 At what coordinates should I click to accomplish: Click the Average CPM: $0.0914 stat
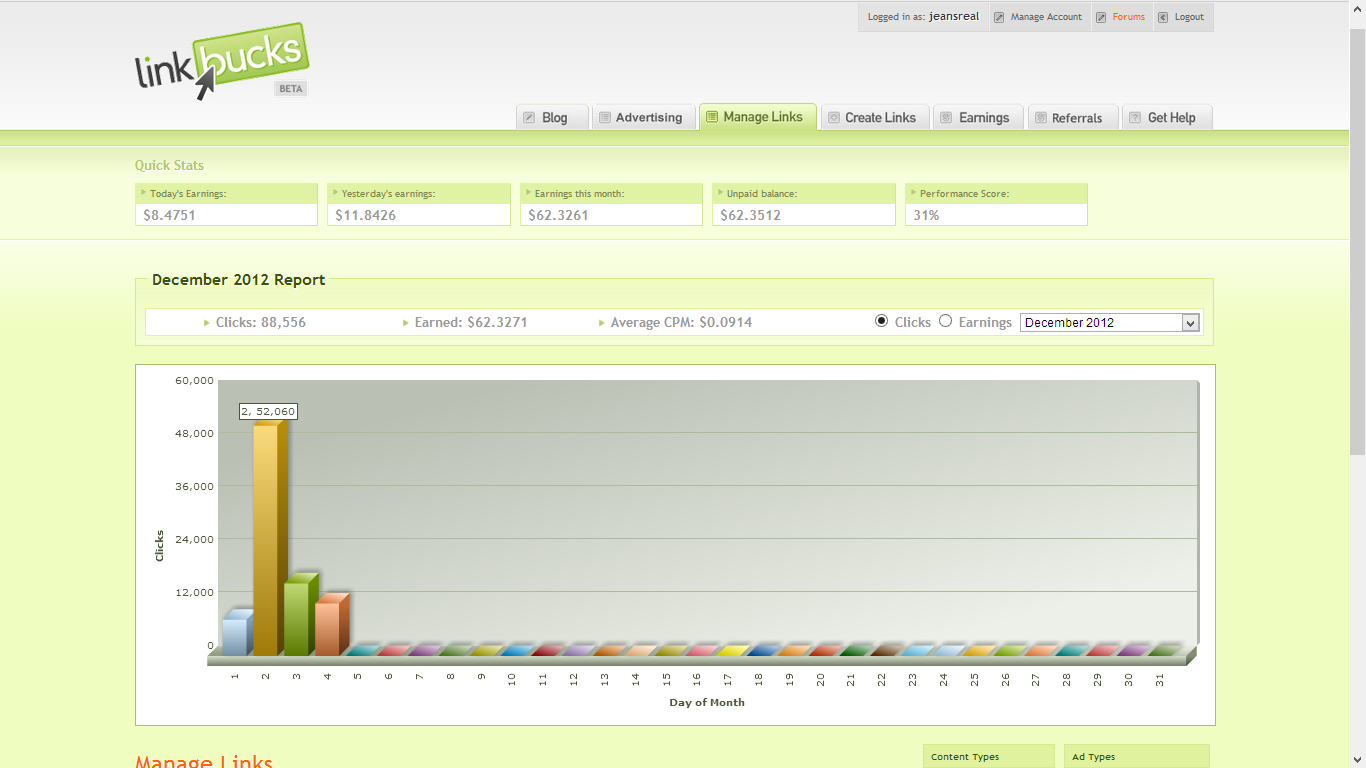(x=681, y=322)
